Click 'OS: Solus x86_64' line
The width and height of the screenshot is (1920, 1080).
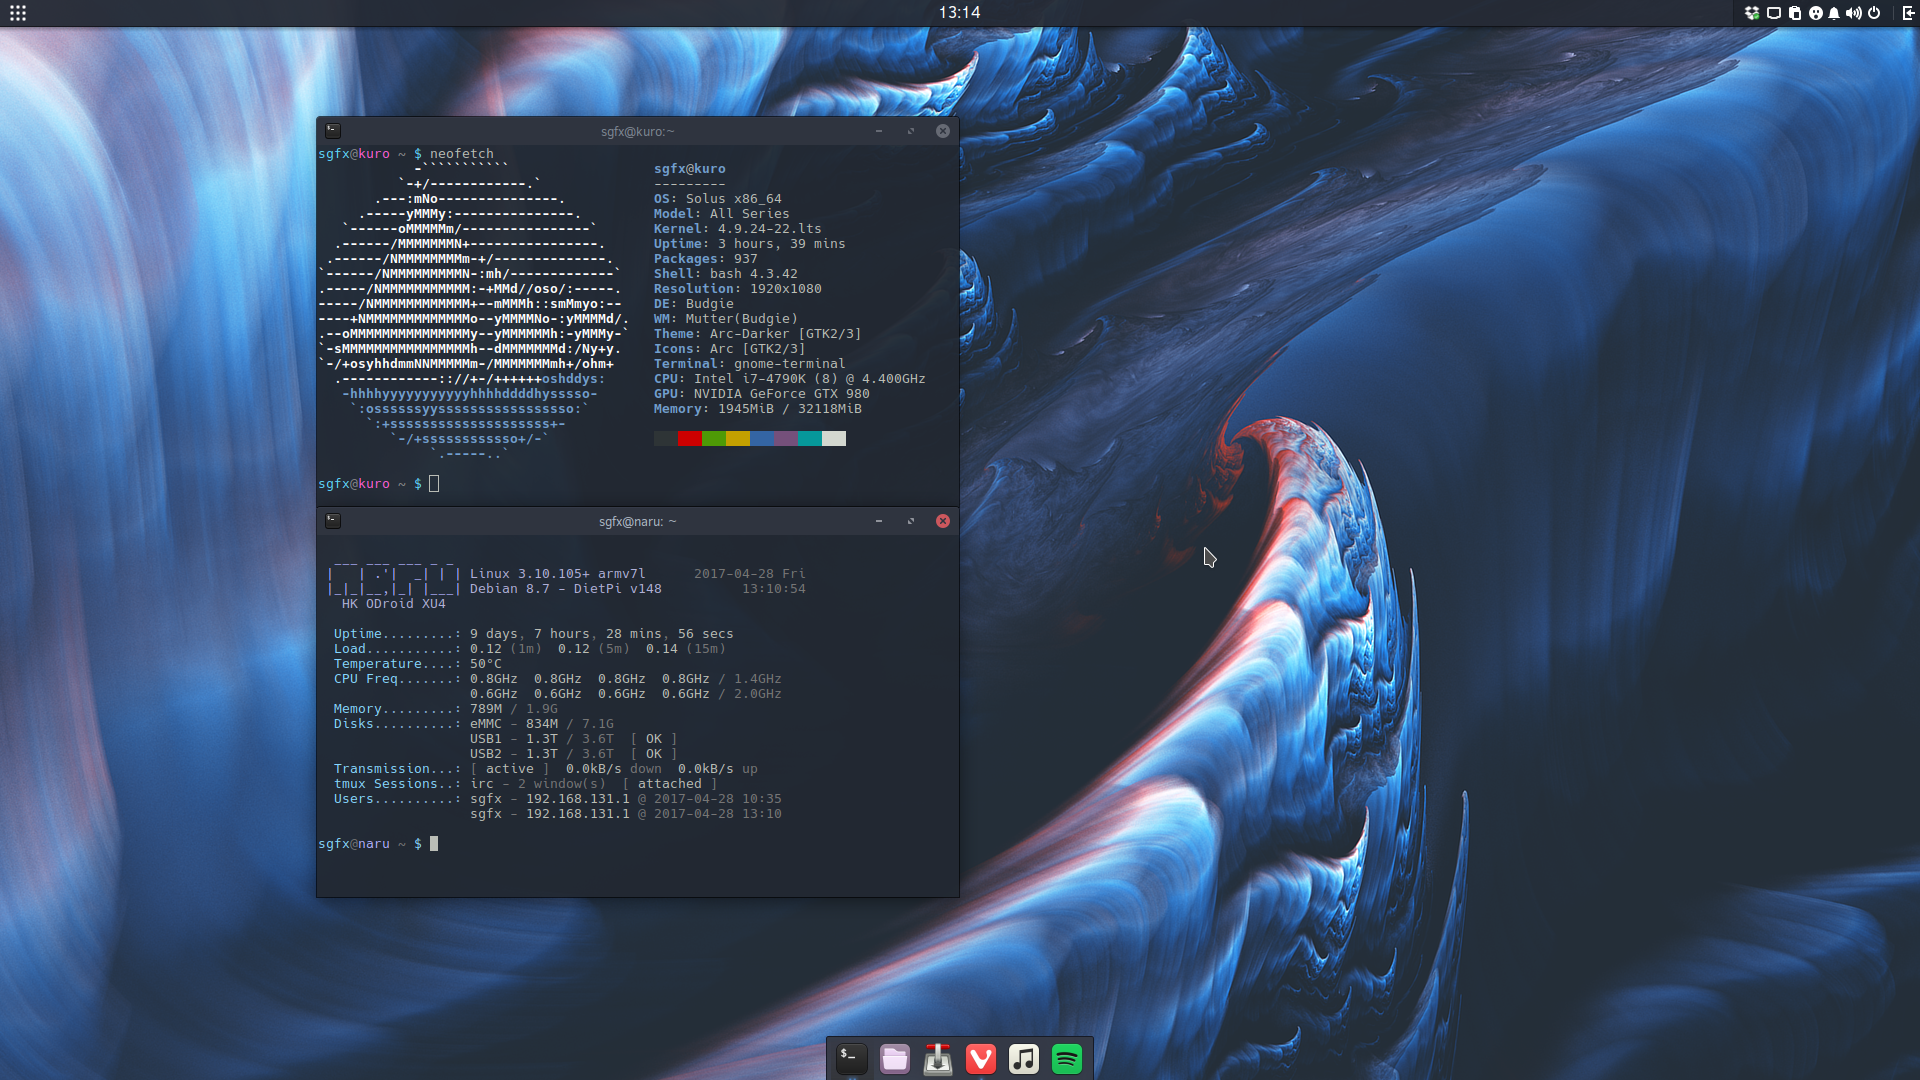[x=718, y=198]
